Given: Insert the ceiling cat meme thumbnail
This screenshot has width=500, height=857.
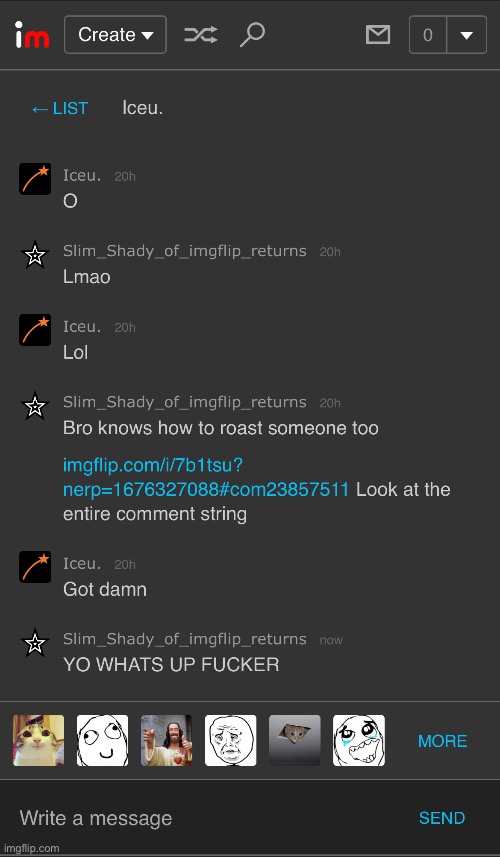Looking at the screenshot, I should [x=295, y=740].
